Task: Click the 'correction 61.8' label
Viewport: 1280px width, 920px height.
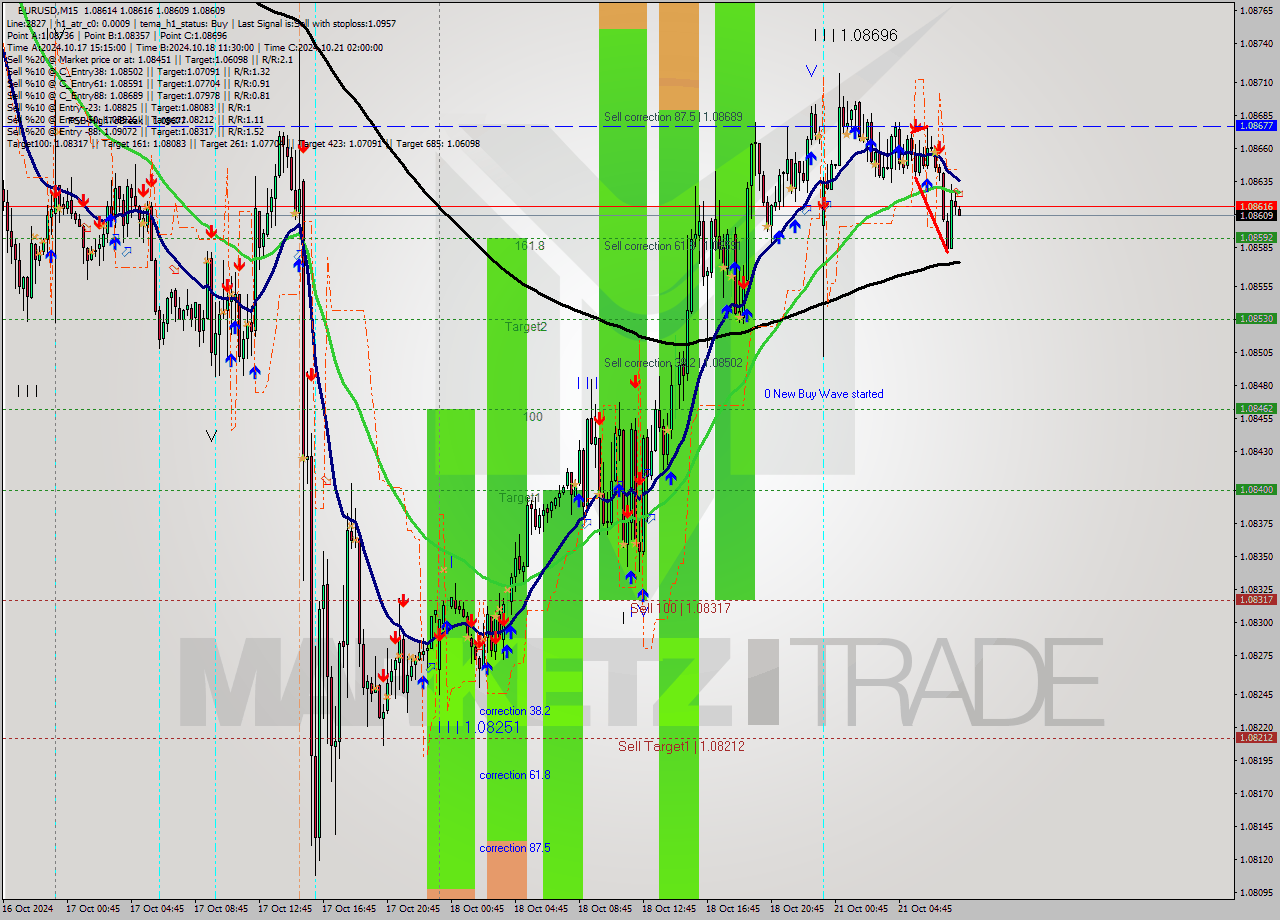Action: pyautogui.click(x=515, y=775)
